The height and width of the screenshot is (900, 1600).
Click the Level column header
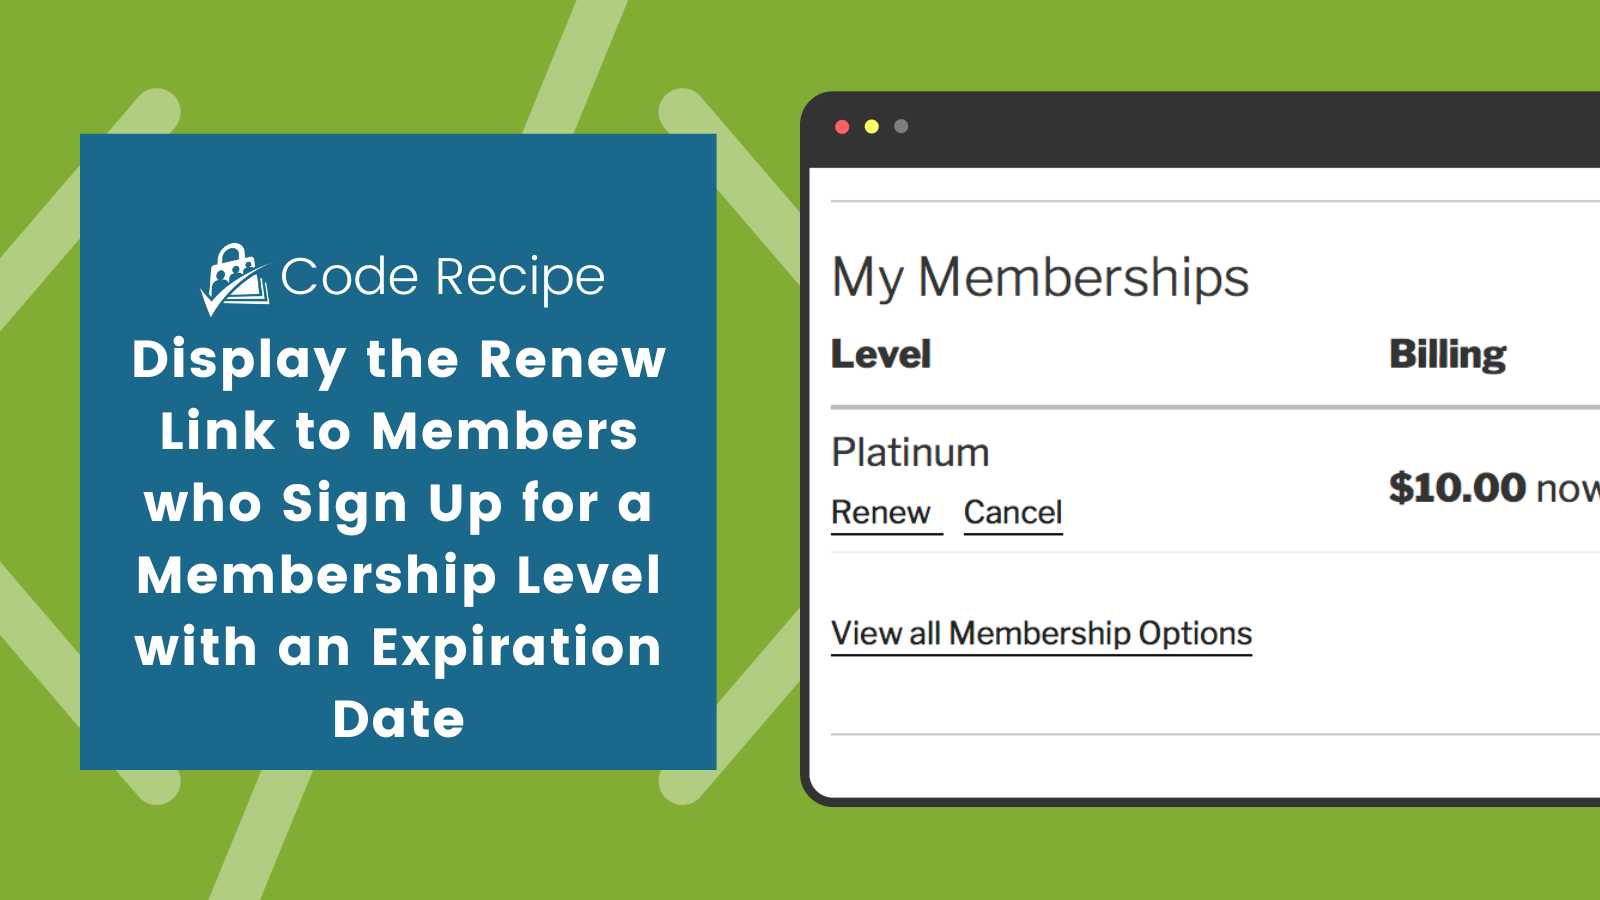point(881,353)
